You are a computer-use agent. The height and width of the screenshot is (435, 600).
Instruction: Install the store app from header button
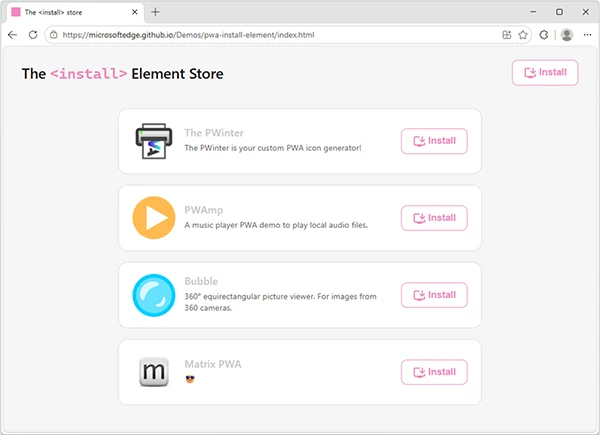pyautogui.click(x=545, y=73)
